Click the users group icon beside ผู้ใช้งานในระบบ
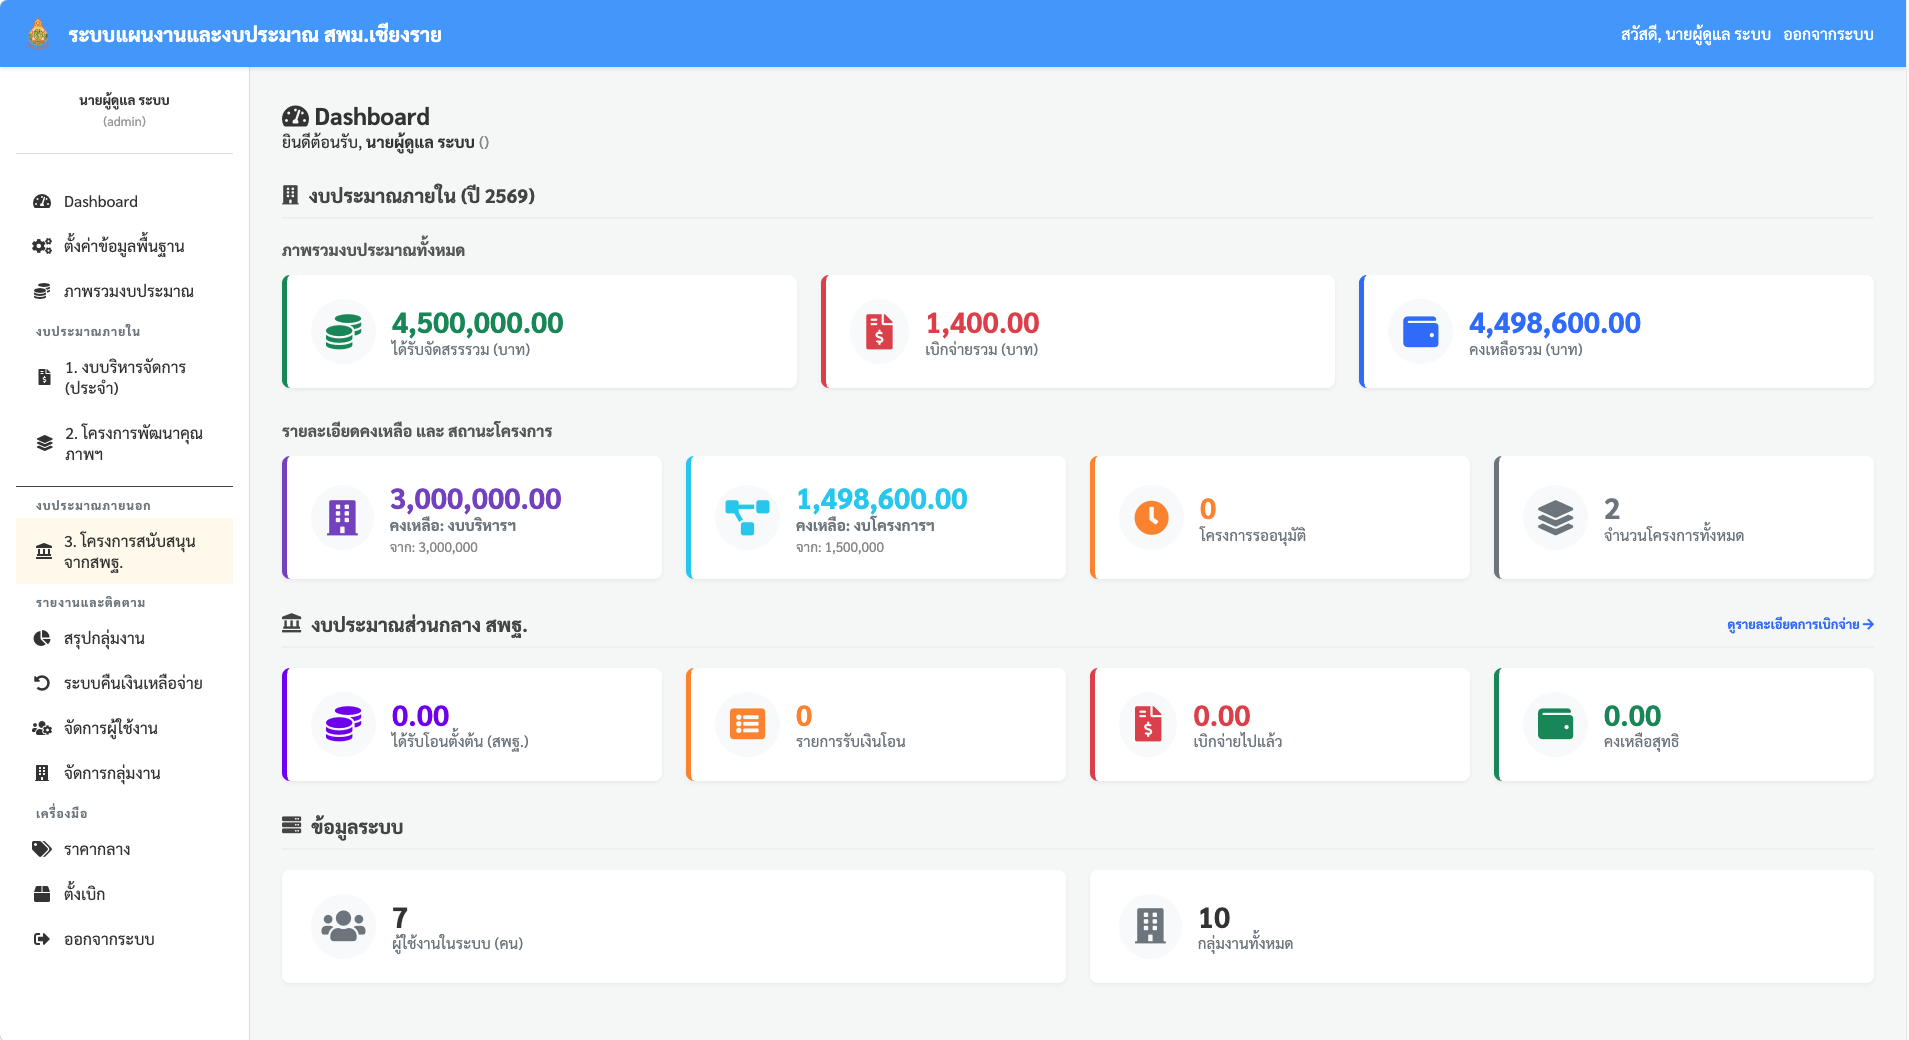This screenshot has height=1040, width=1909. coord(343,926)
